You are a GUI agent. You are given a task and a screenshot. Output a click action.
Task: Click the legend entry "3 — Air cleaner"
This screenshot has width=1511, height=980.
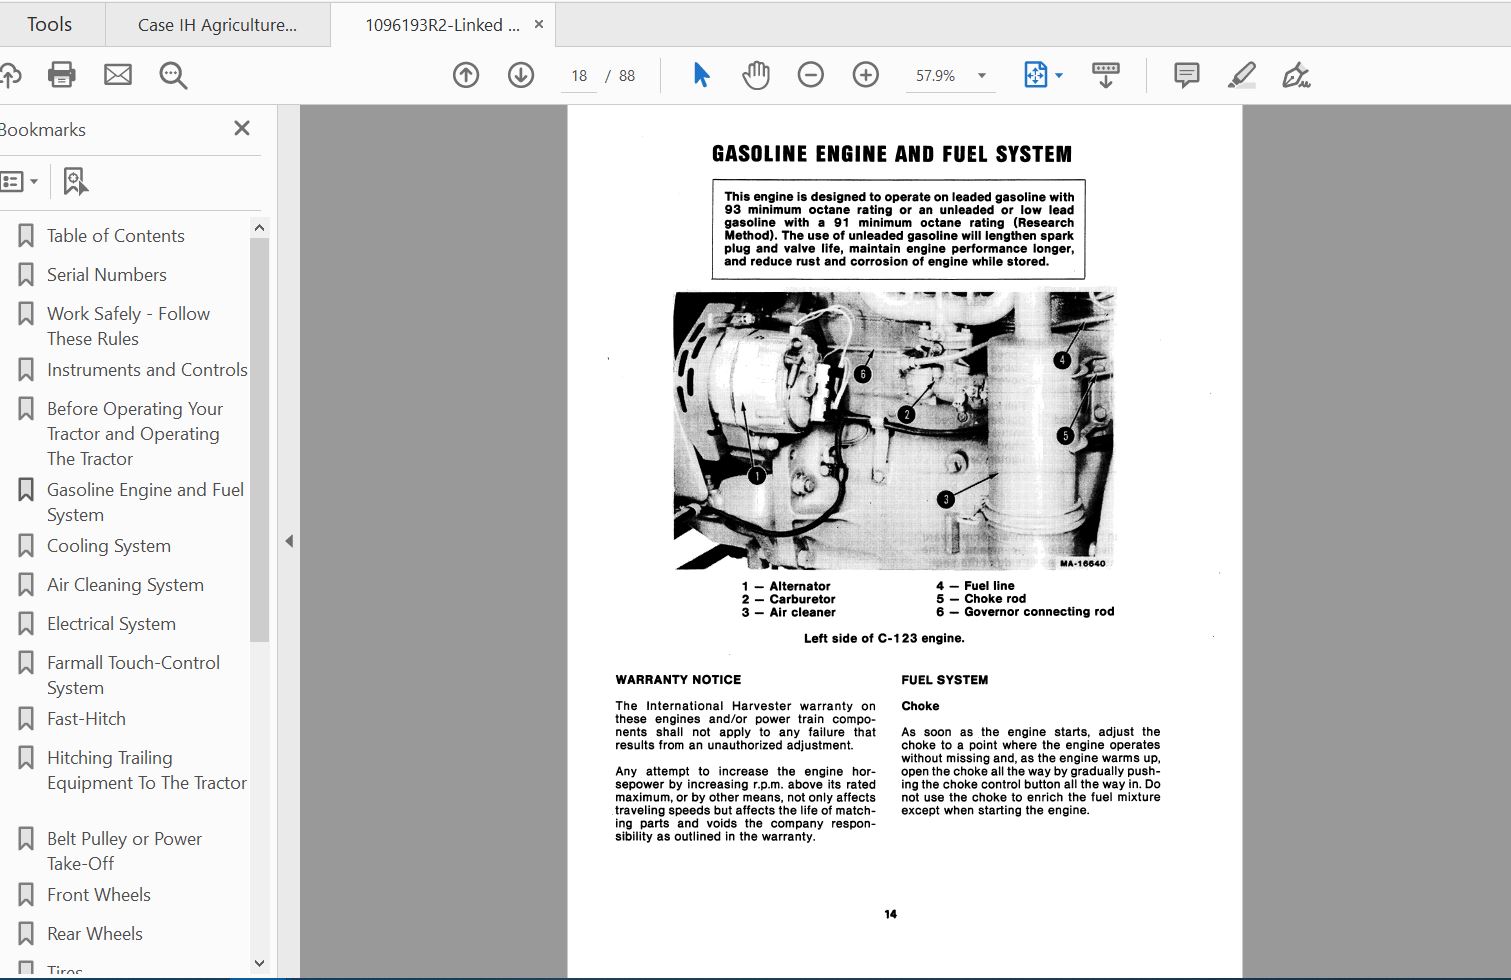click(788, 612)
